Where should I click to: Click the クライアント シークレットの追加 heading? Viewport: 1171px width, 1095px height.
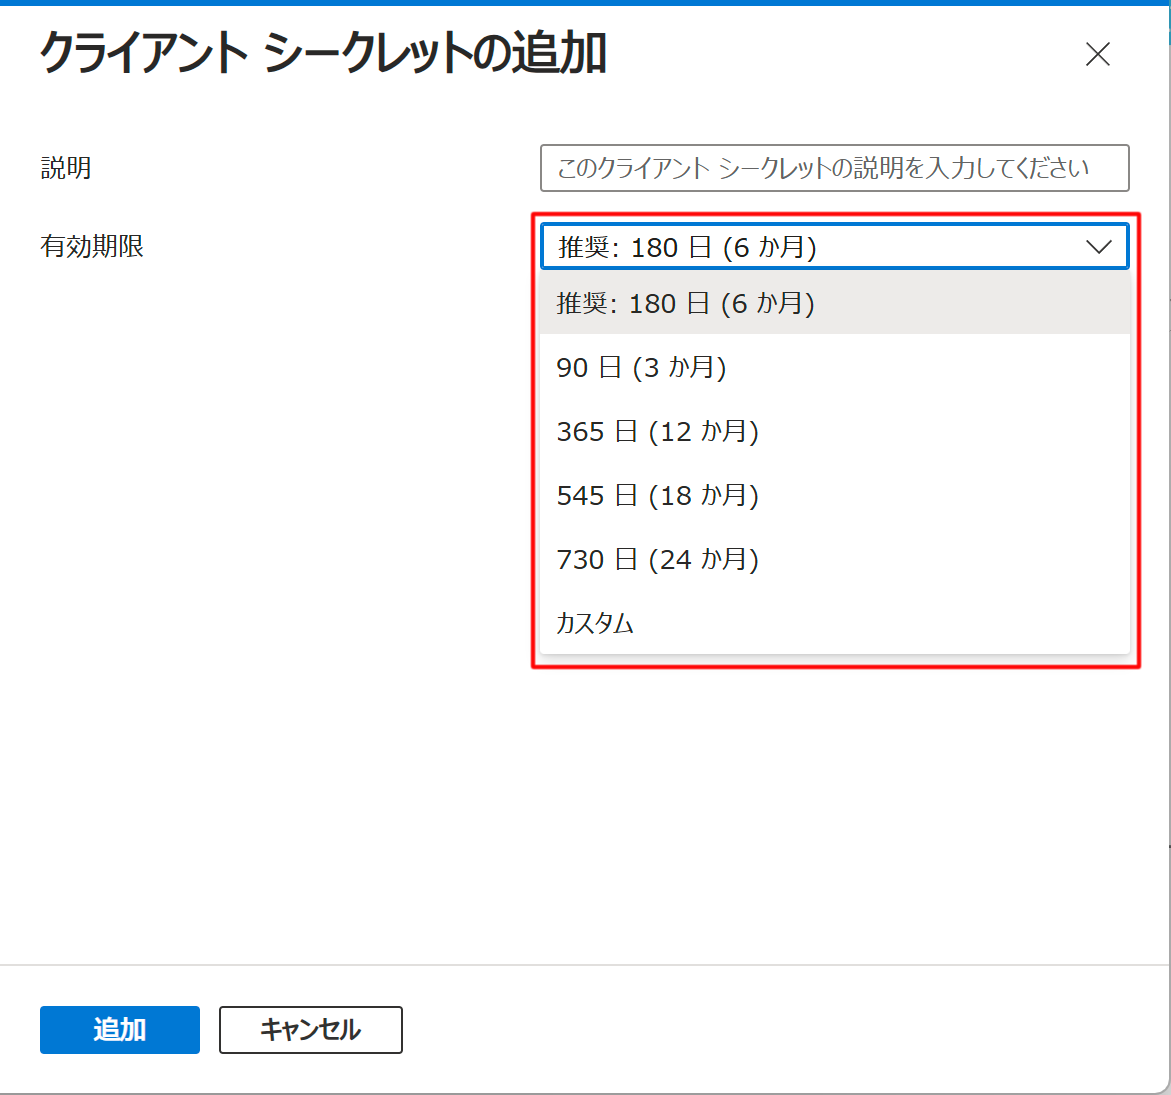click(x=323, y=53)
